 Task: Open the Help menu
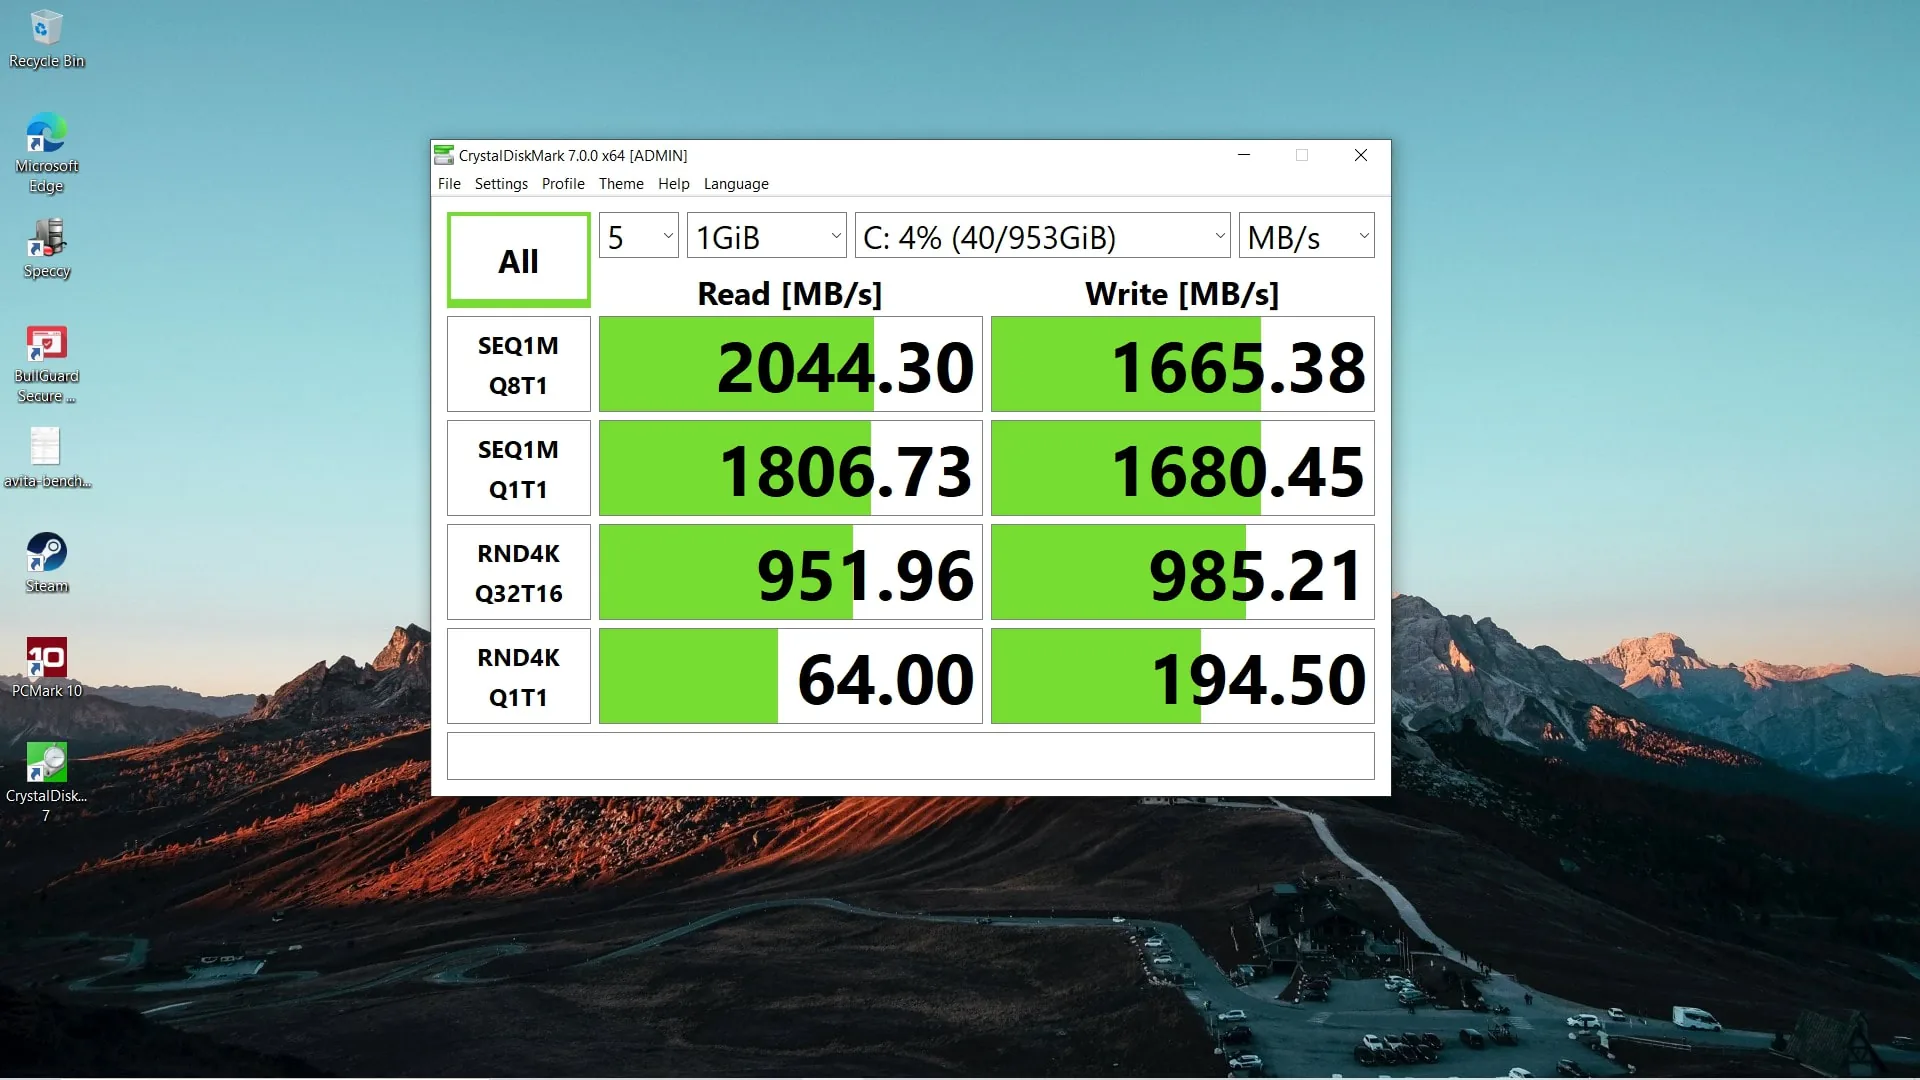click(x=674, y=184)
